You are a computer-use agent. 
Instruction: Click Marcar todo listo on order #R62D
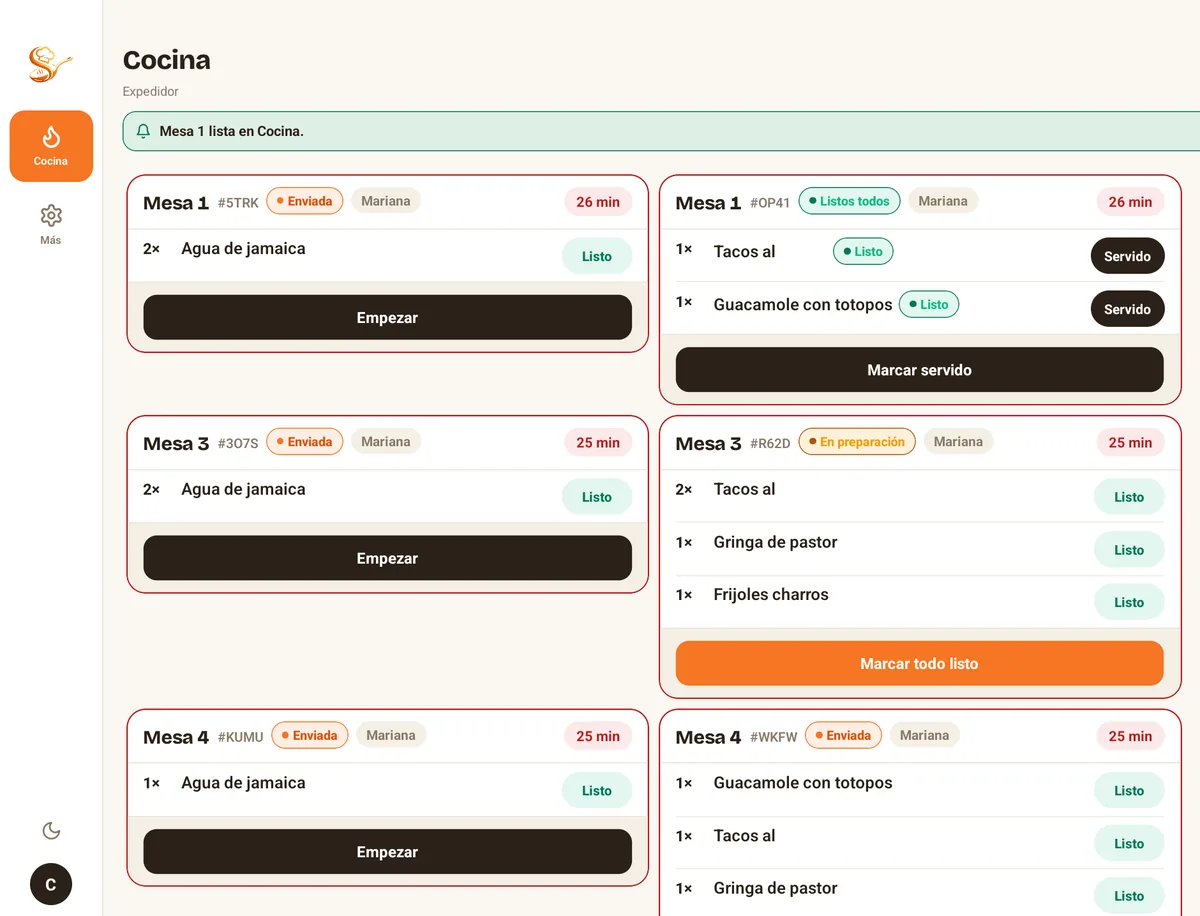click(x=919, y=663)
